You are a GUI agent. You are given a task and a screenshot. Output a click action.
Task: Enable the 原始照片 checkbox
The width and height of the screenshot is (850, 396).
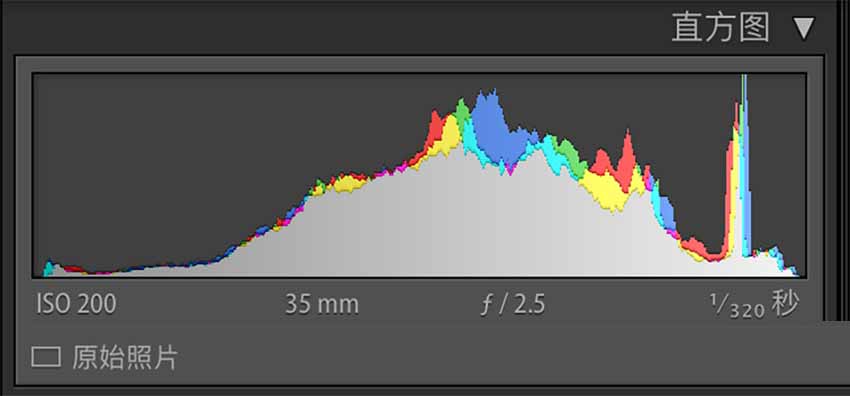[x=46, y=358]
